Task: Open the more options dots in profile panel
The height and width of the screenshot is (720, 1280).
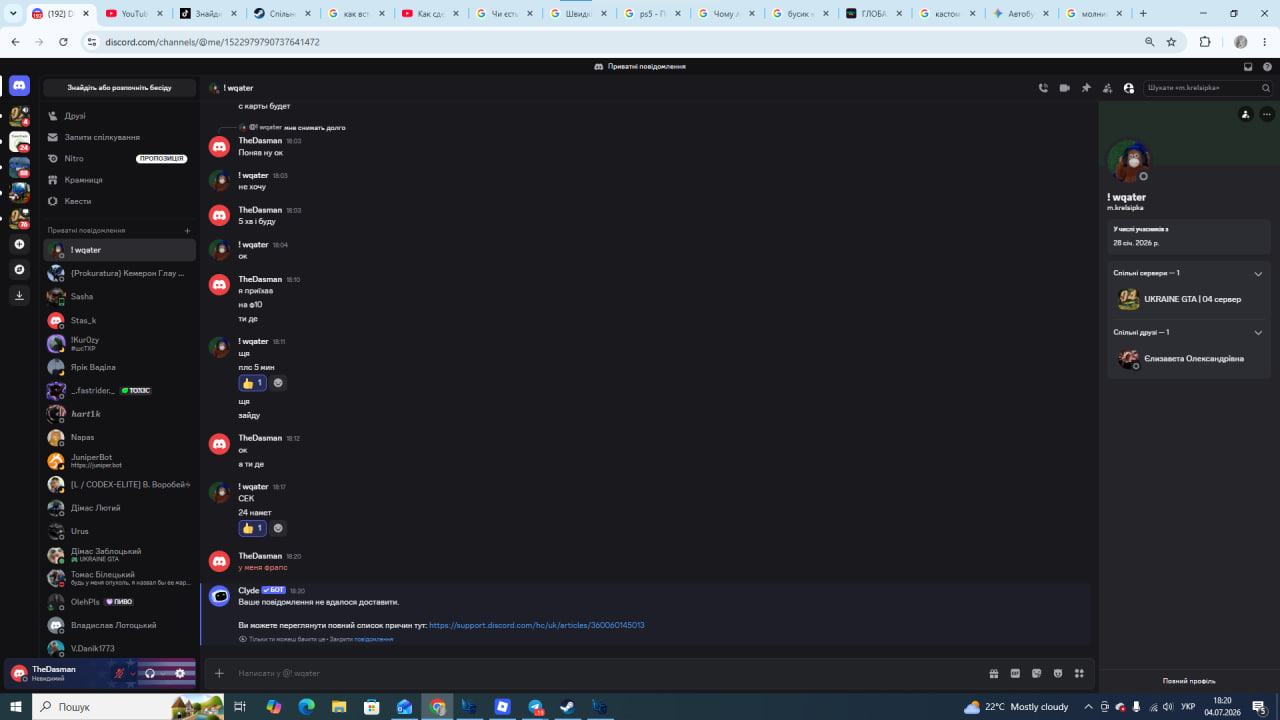Action: [x=1266, y=114]
